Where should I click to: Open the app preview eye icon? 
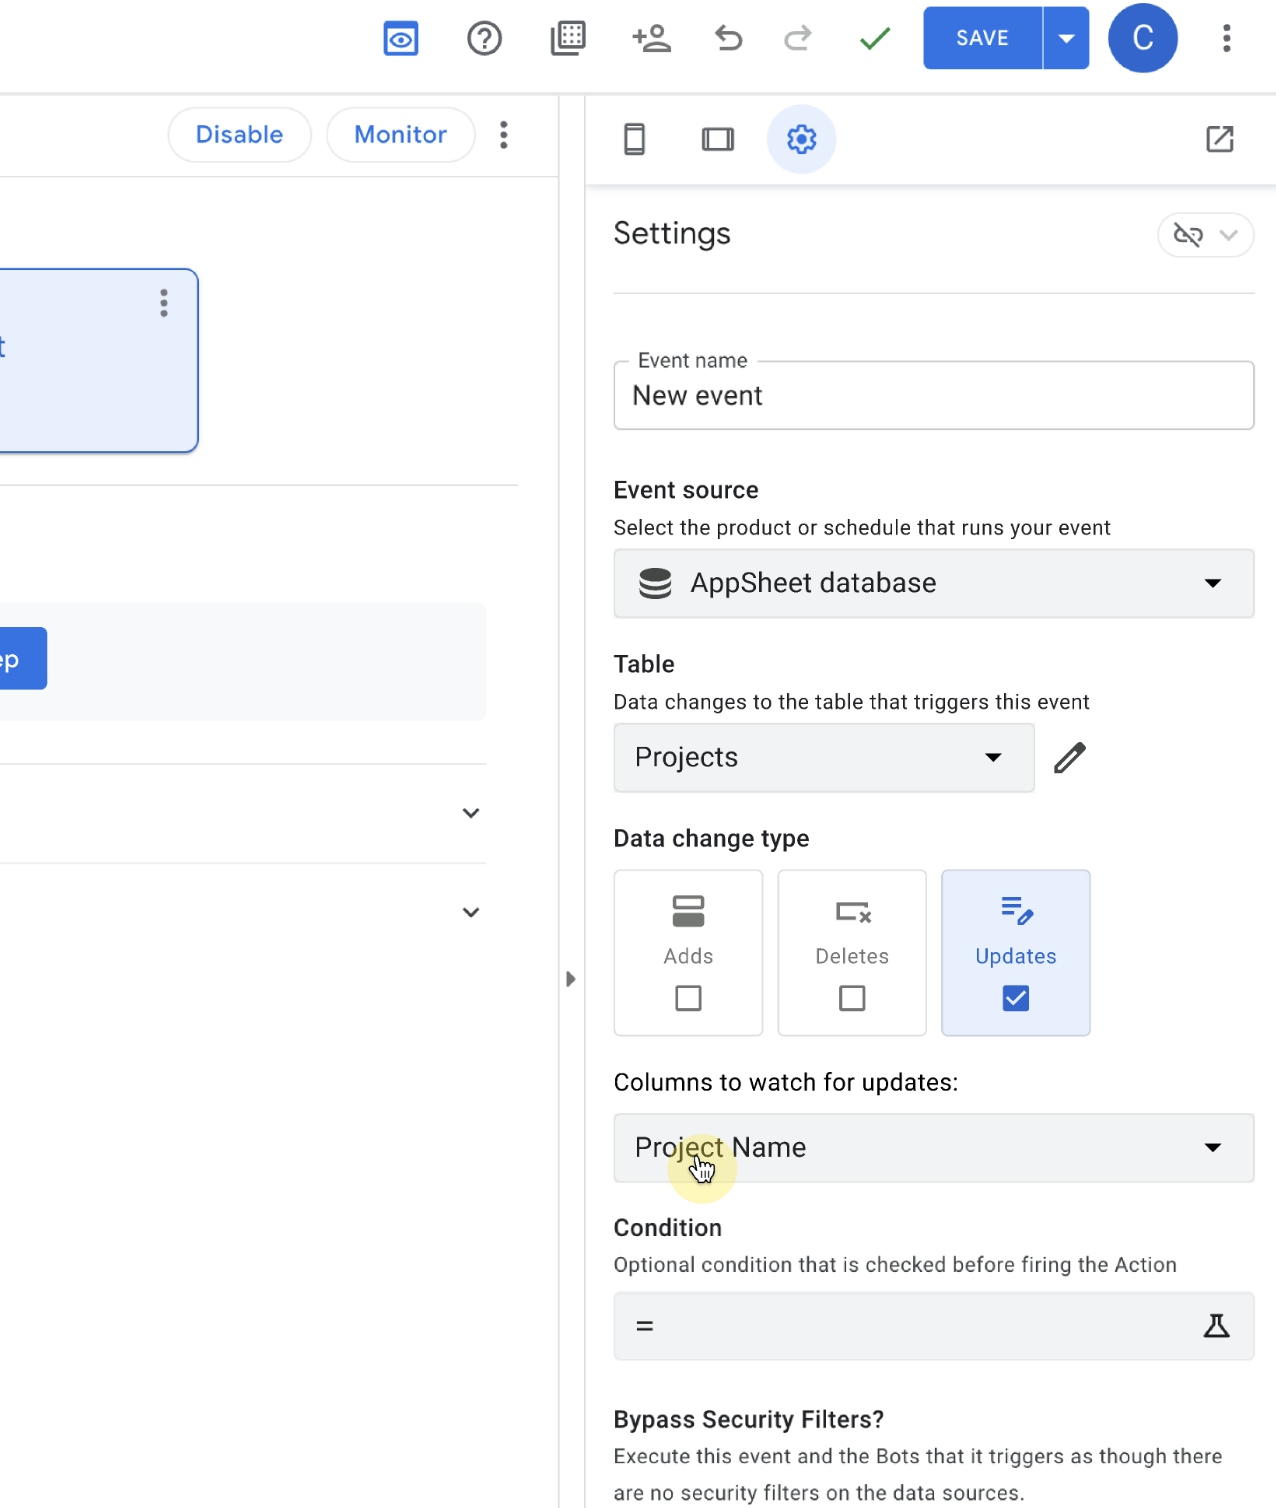(x=401, y=39)
